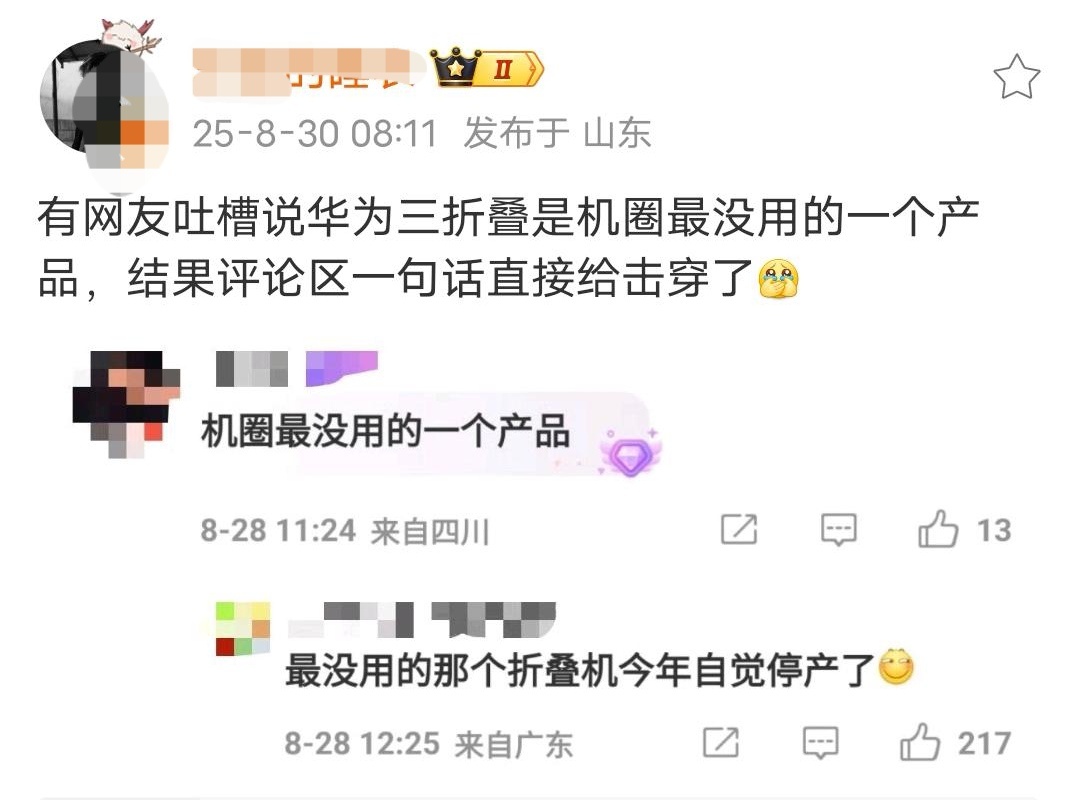The width and height of the screenshot is (1080, 800).
Task: Open the replier's small colorful avatar
Action: click(242, 628)
